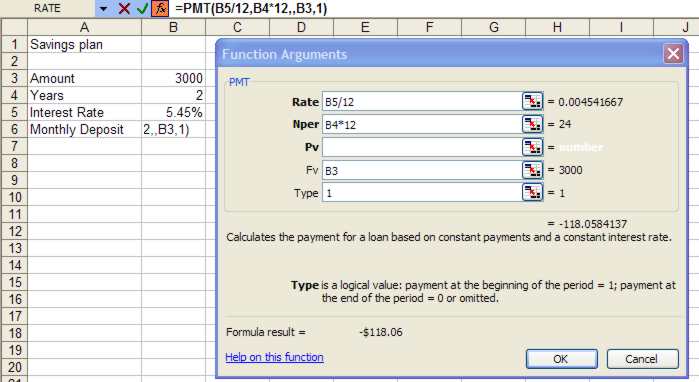The height and width of the screenshot is (382, 699).
Task: Click OK in Function Arguments dialog
Action: coord(561,359)
